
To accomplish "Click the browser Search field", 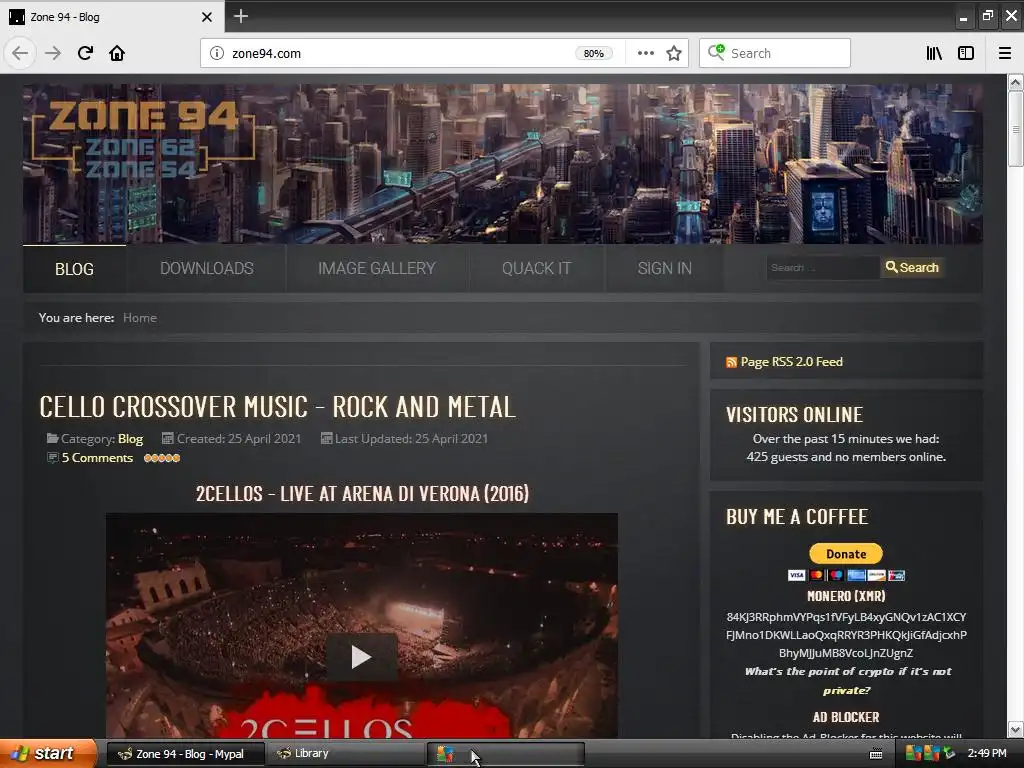I will pyautogui.click(x=775, y=53).
